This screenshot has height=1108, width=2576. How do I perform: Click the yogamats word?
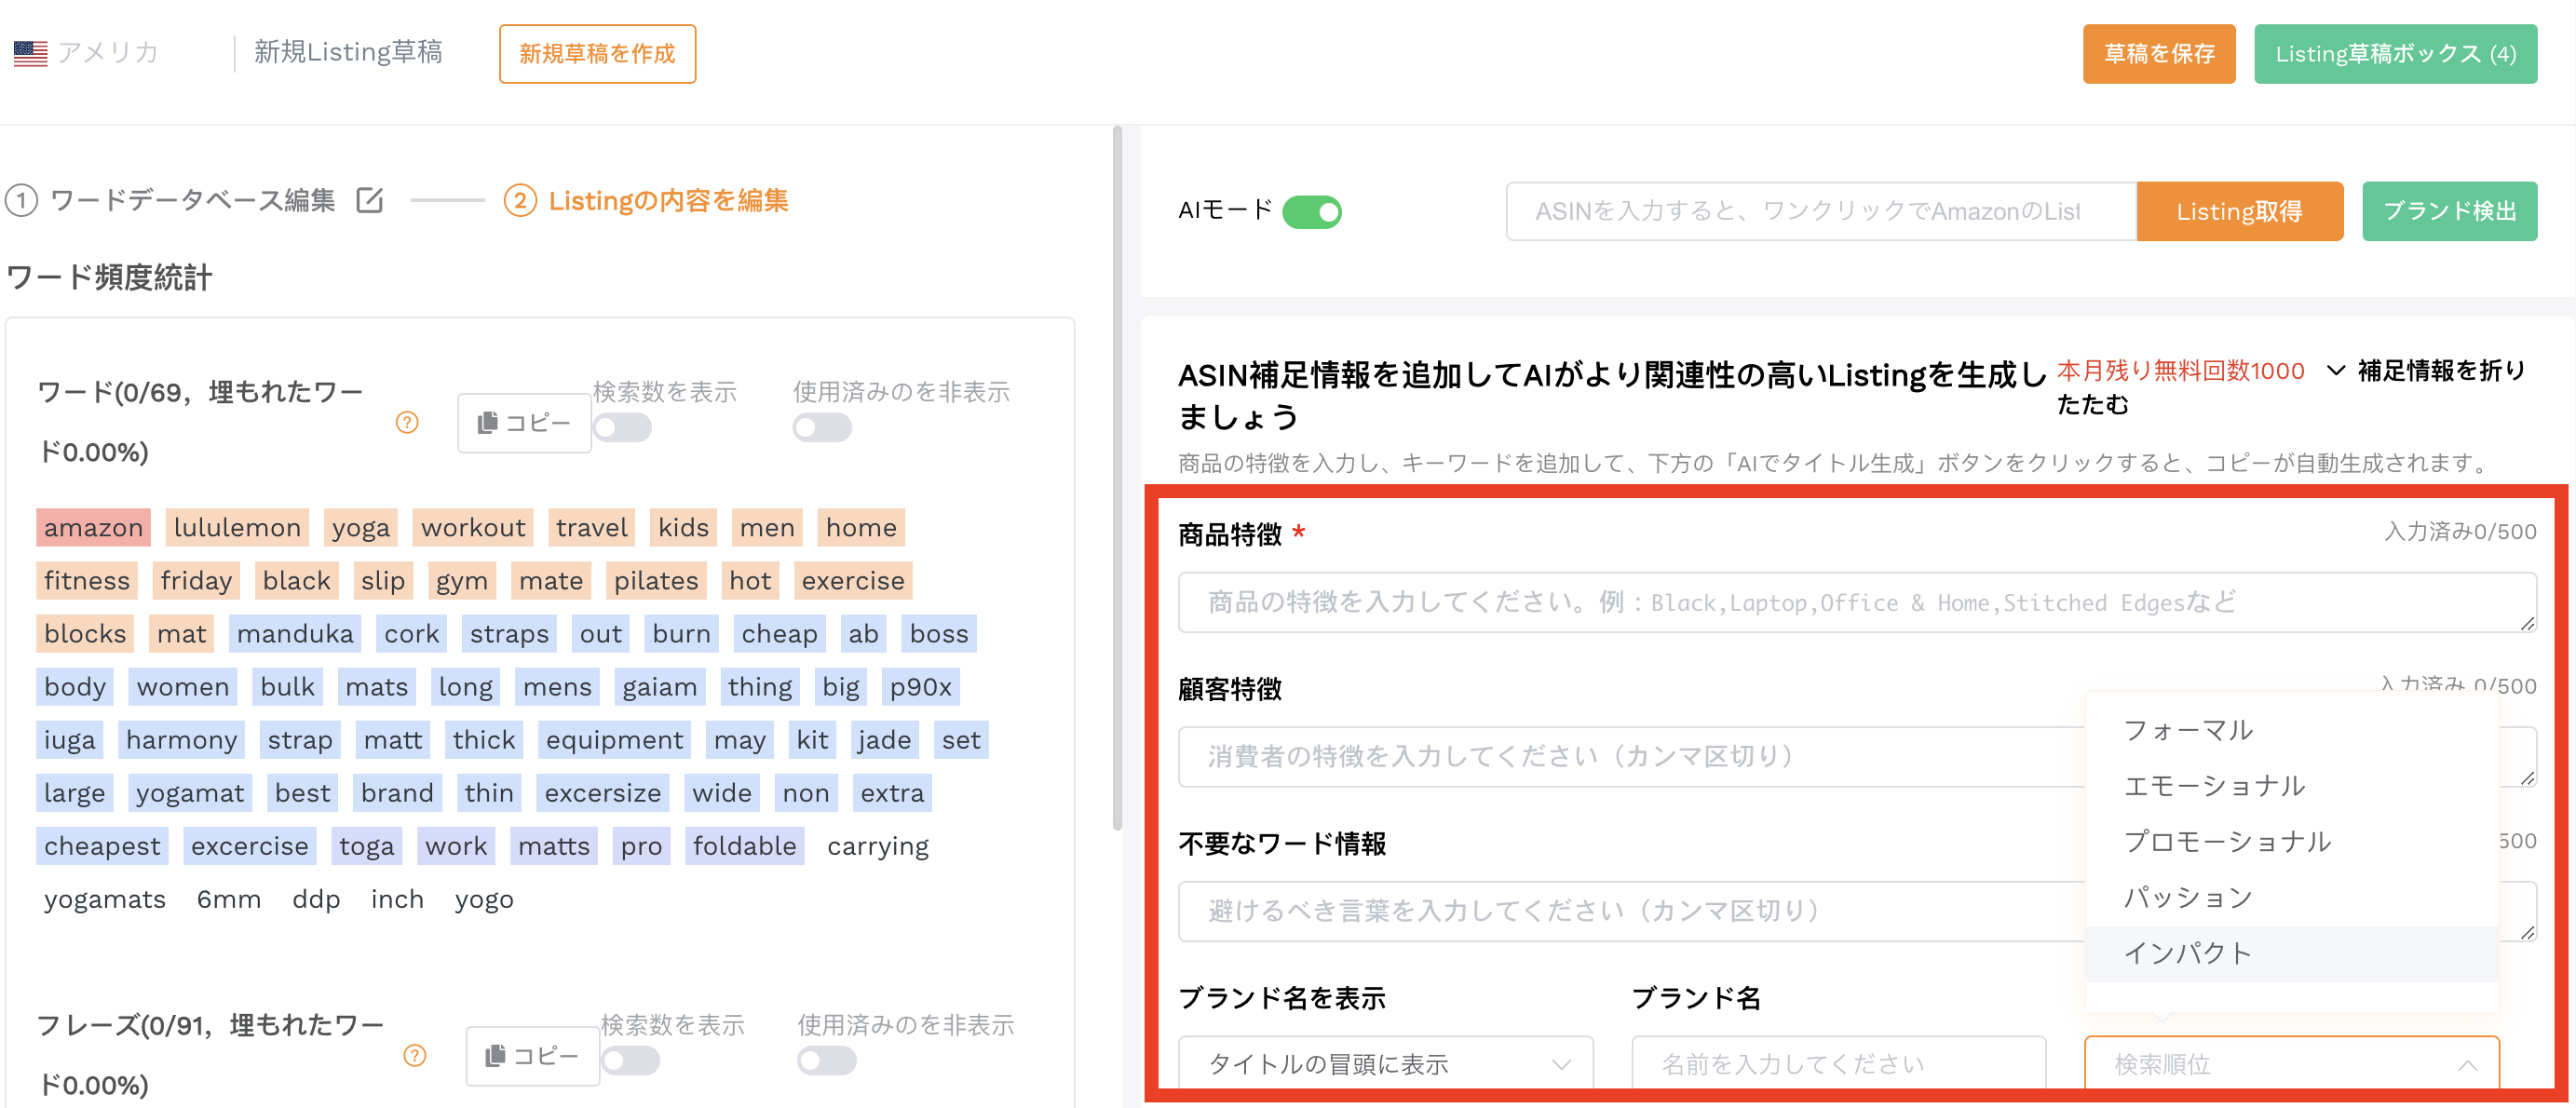[105, 899]
